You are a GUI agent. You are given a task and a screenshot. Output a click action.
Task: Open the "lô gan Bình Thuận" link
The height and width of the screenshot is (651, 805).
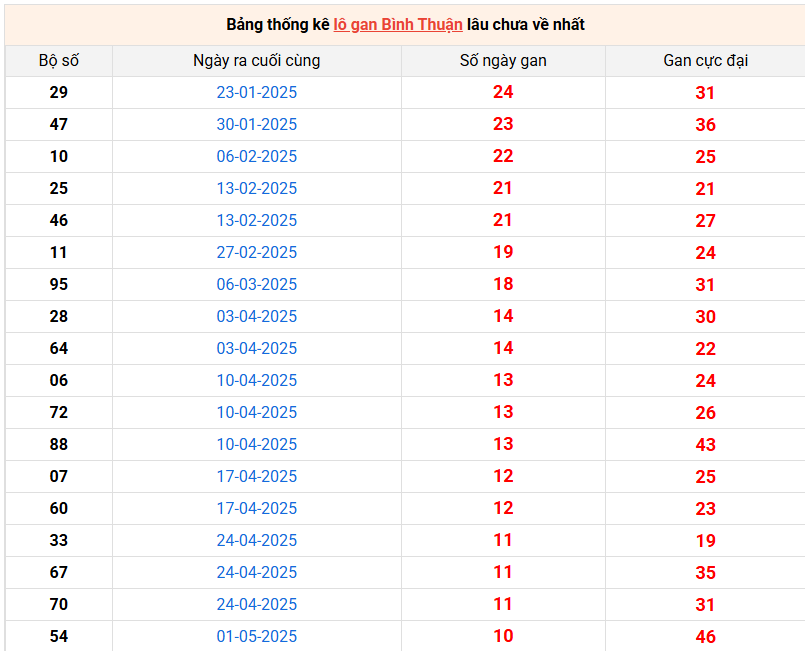point(397,24)
